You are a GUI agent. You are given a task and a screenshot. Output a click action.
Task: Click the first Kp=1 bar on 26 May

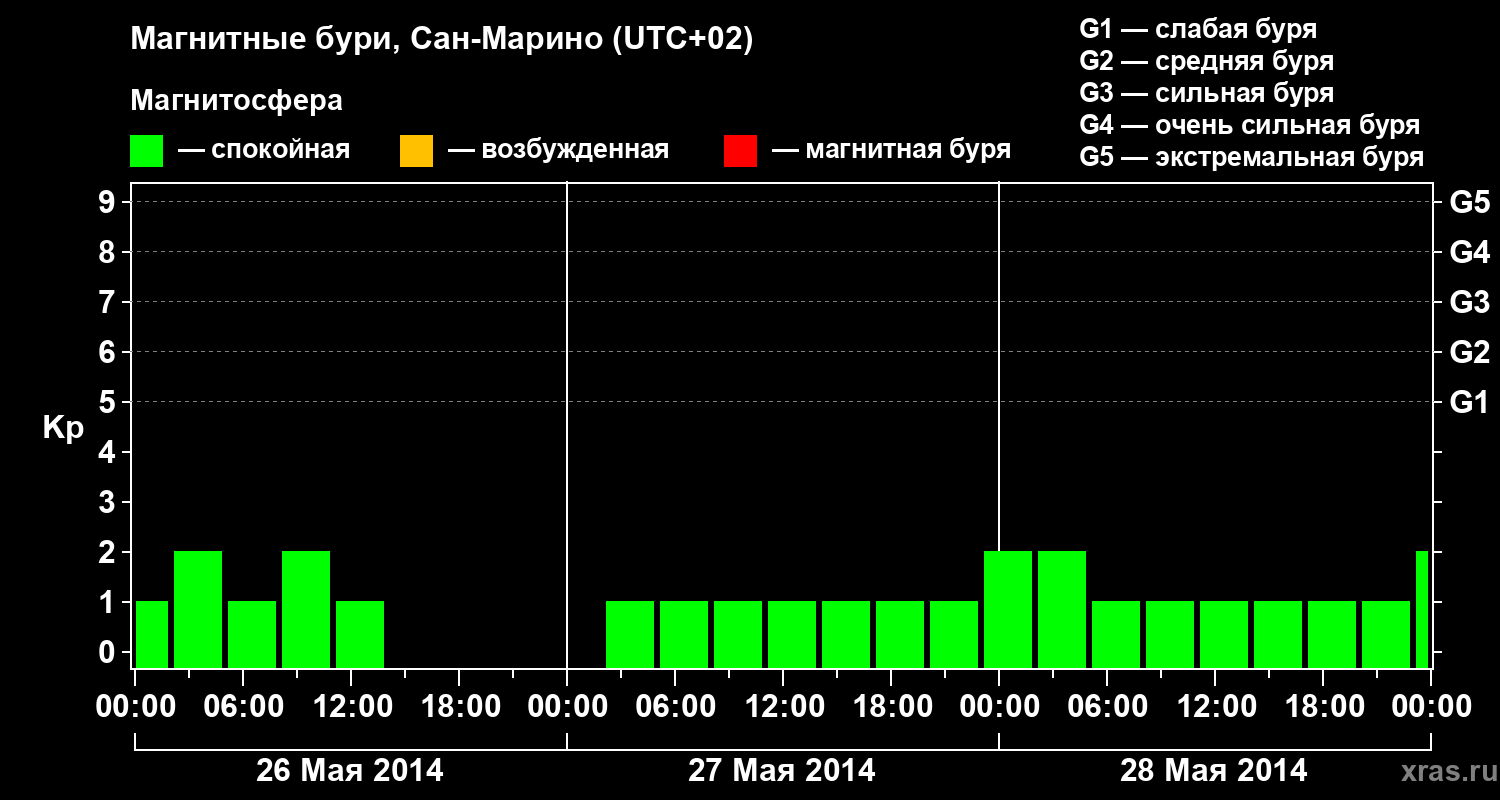click(x=151, y=634)
